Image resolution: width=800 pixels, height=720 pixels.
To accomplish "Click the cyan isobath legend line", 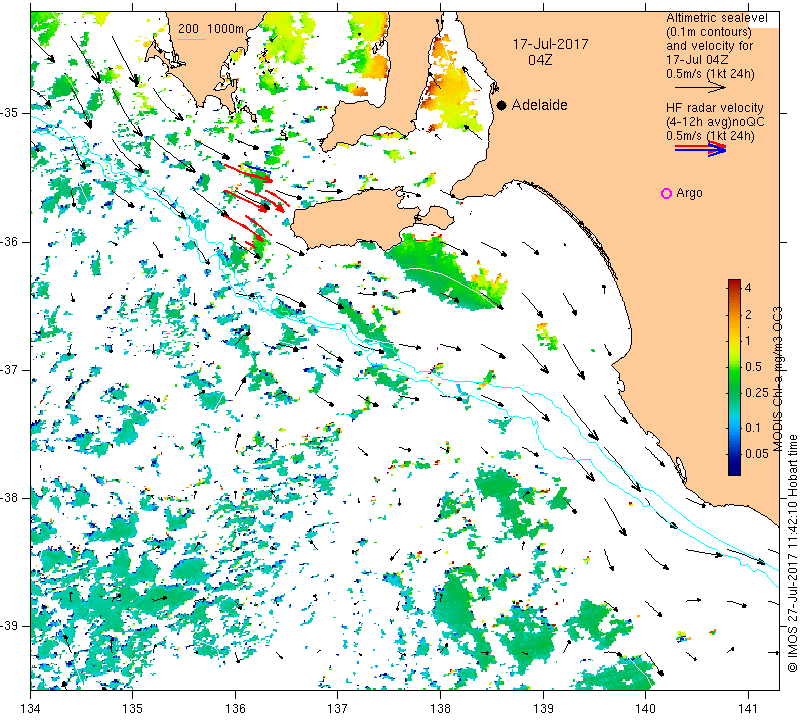I will 192,39.
